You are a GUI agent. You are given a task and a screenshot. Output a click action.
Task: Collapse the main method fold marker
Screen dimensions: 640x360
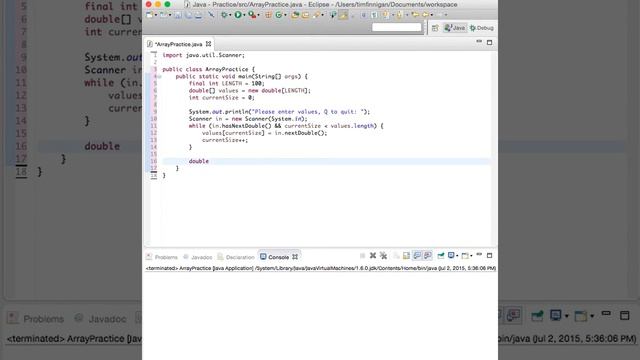point(159,76)
